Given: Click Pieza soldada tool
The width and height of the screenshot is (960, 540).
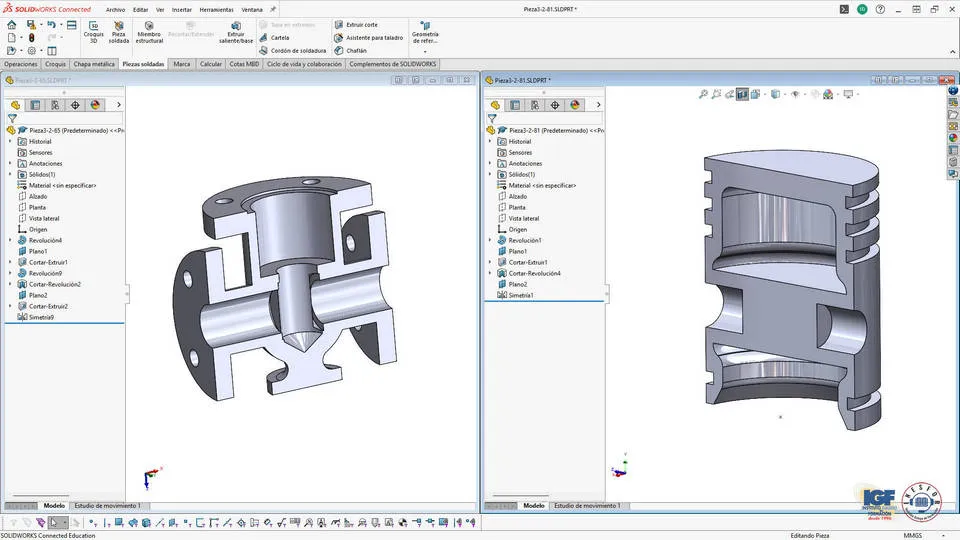Looking at the screenshot, I should pyautogui.click(x=119, y=32).
